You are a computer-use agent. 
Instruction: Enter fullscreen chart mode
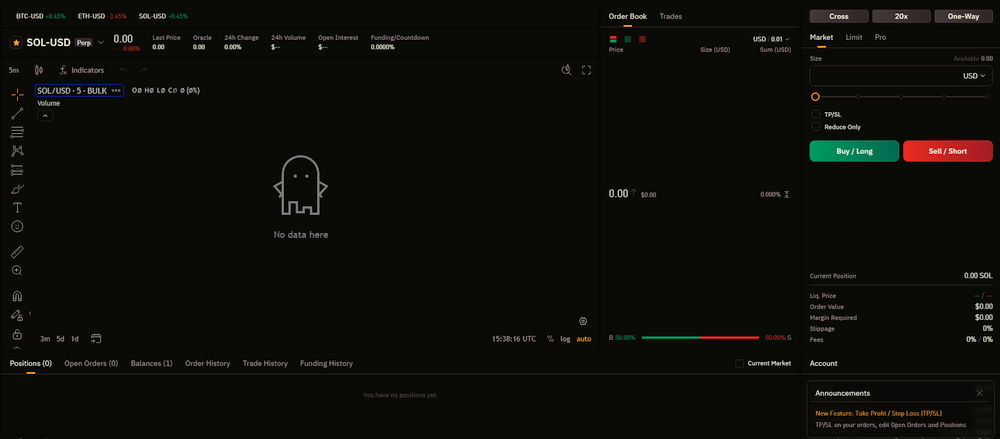[587, 70]
